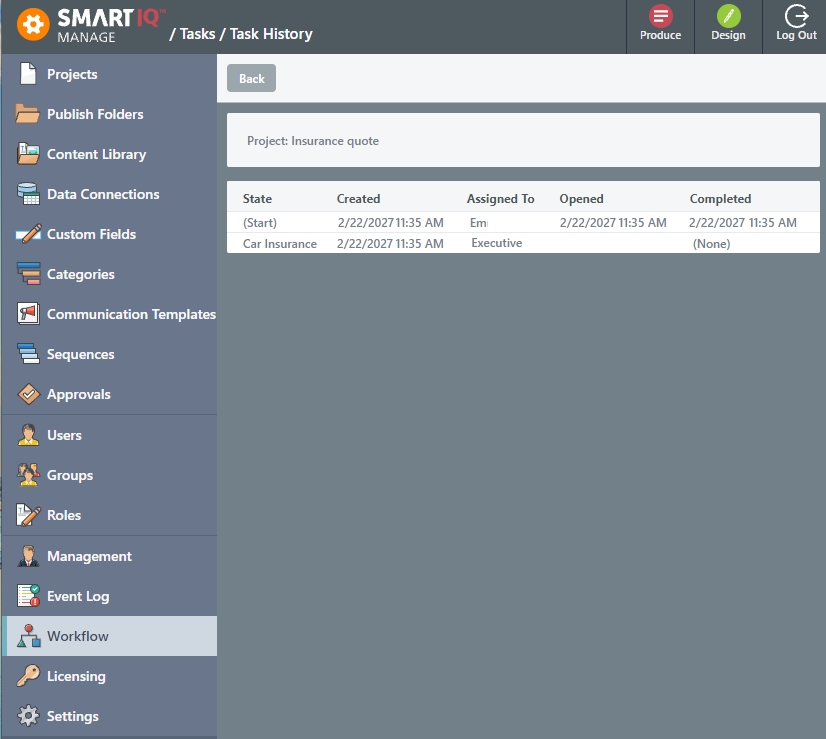Click the Projects document icon

(x=28, y=74)
